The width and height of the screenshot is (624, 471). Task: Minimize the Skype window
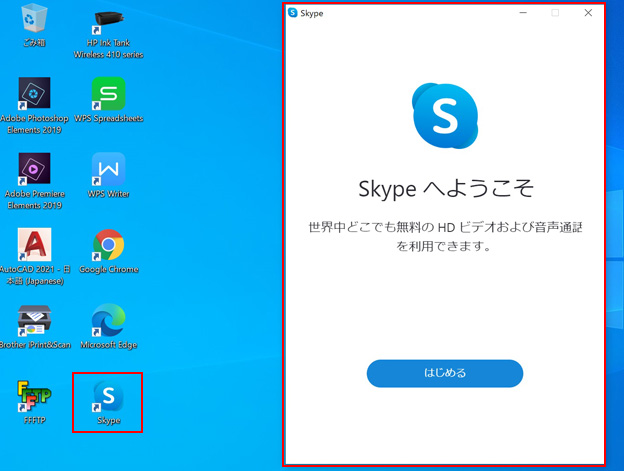coord(523,13)
